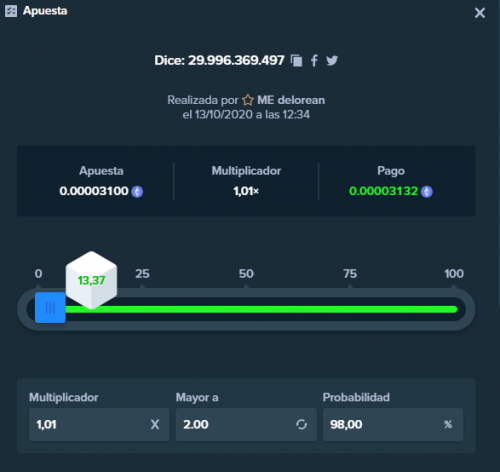Image resolution: width=500 pixels, height=472 pixels.
Task: Click the dice result cube showing 13,37
Action: (91, 280)
